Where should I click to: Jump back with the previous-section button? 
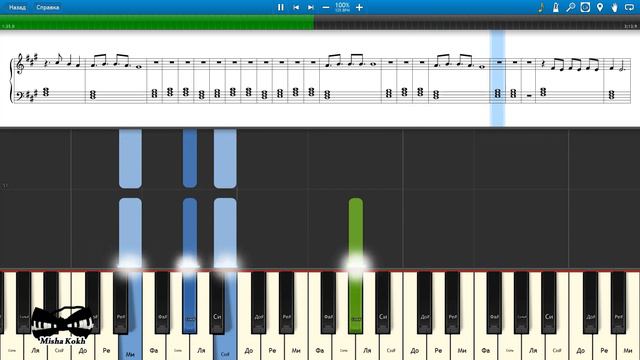pos(296,7)
